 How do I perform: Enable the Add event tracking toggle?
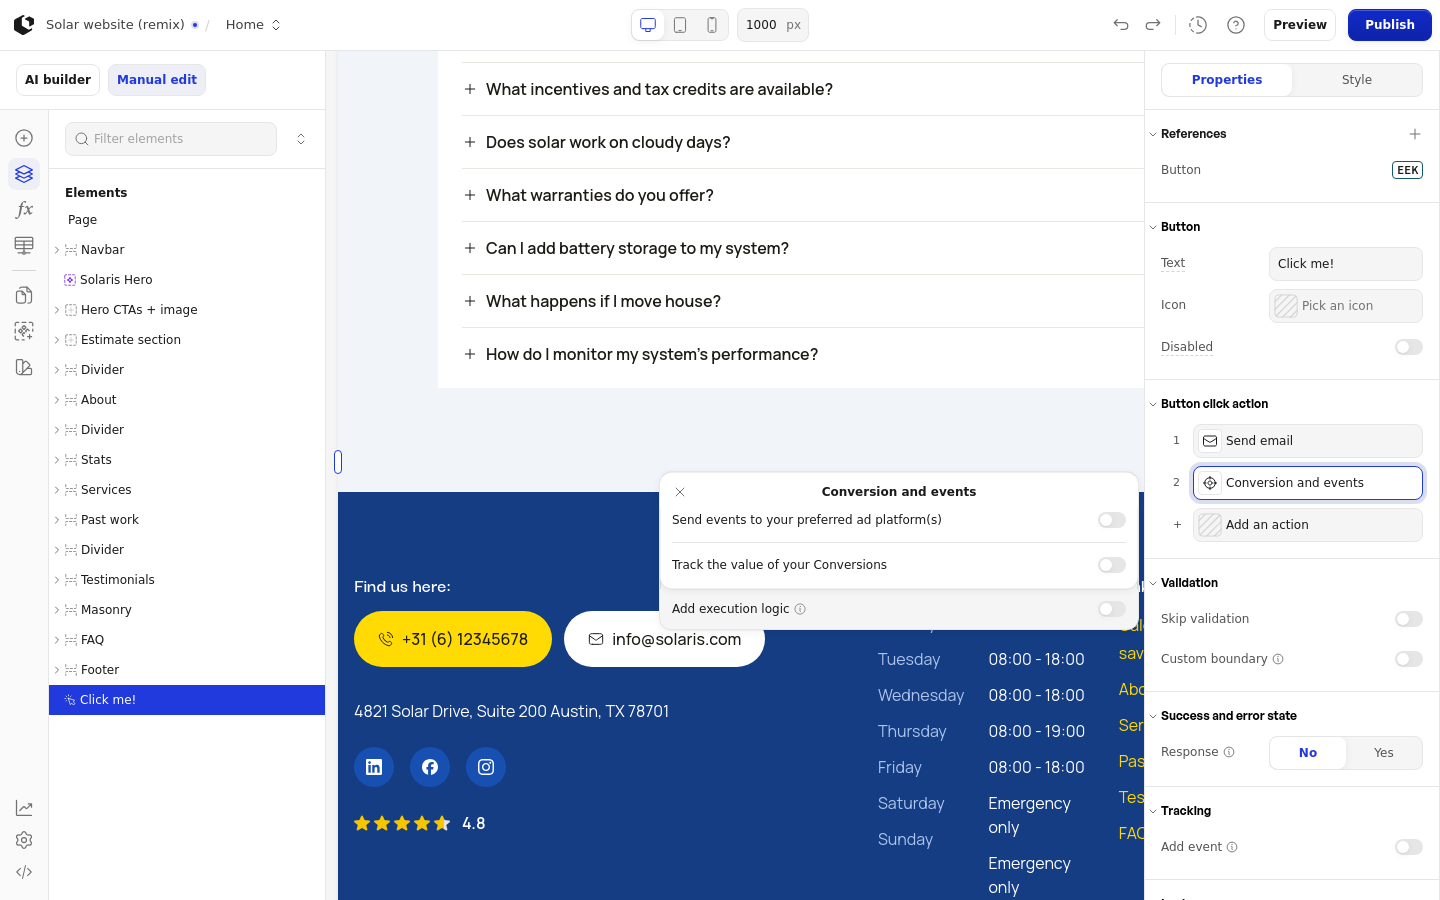(x=1409, y=847)
